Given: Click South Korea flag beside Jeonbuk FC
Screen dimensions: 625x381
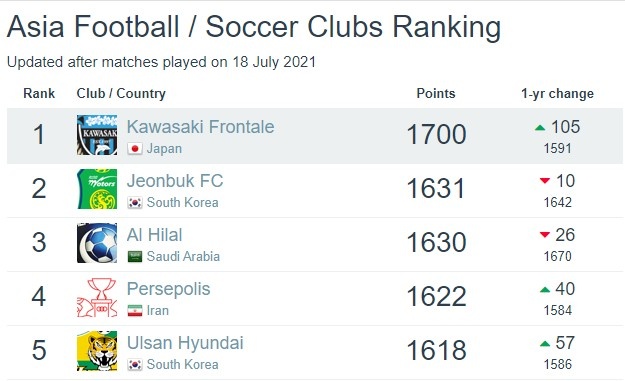Looking at the screenshot, I should coord(135,203).
